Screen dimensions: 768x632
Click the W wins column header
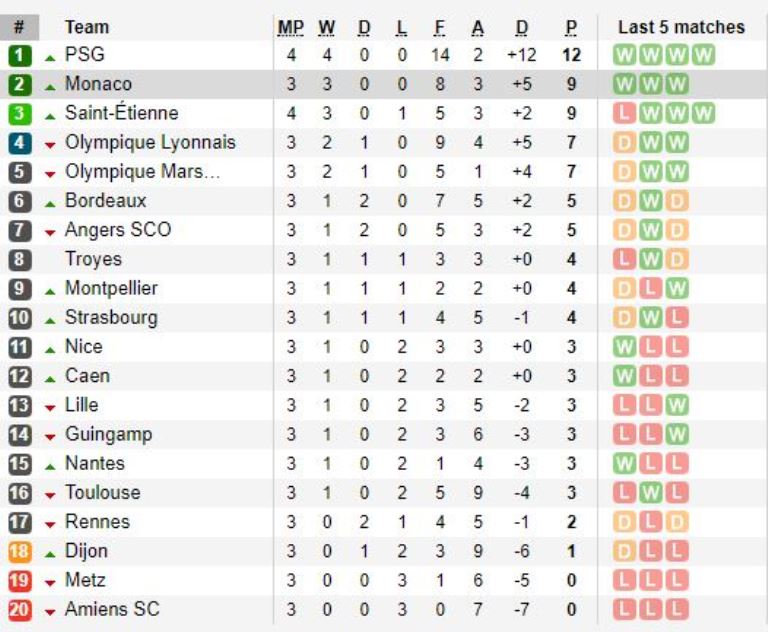tap(327, 27)
